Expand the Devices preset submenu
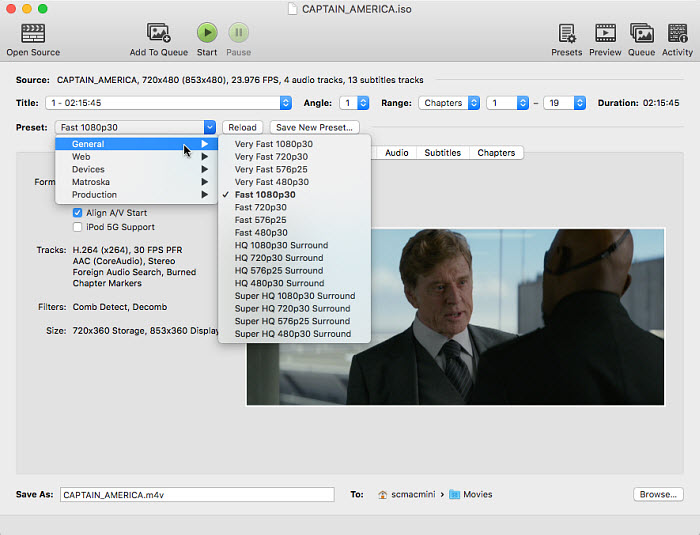Viewport: 700px width, 535px height. click(x=136, y=169)
